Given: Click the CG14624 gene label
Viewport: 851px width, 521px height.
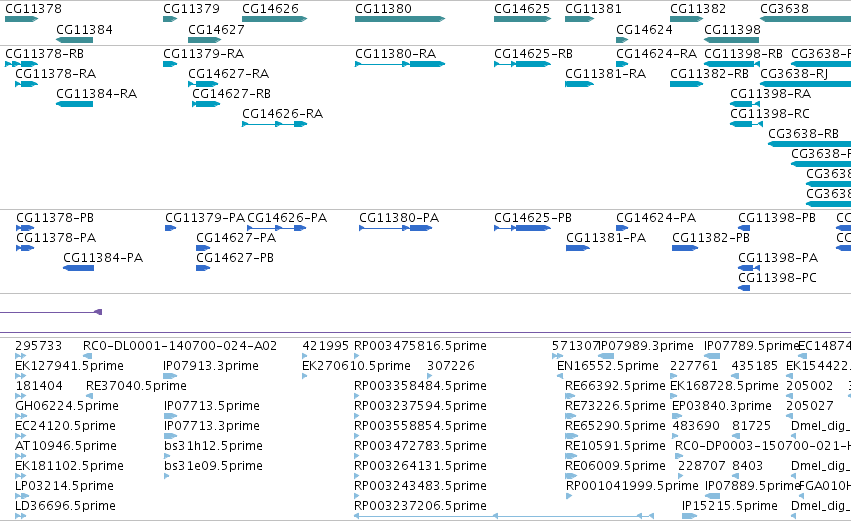Looking at the screenshot, I should click(x=644, y=29).
